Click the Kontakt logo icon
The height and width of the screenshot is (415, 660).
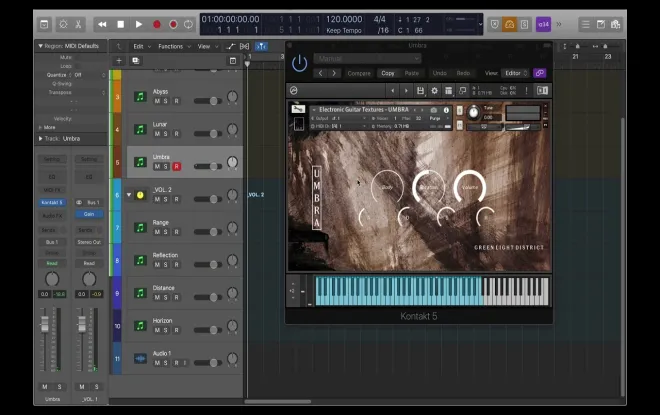tap(294, 90)
